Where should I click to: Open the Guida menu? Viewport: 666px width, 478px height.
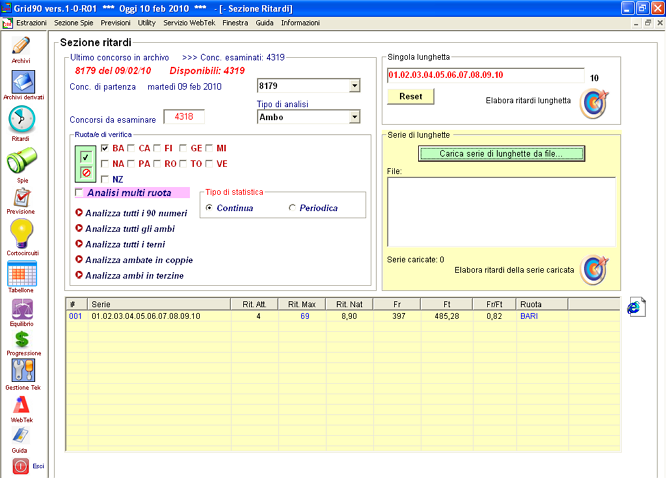pyautogui.click(x=265, y=23)
